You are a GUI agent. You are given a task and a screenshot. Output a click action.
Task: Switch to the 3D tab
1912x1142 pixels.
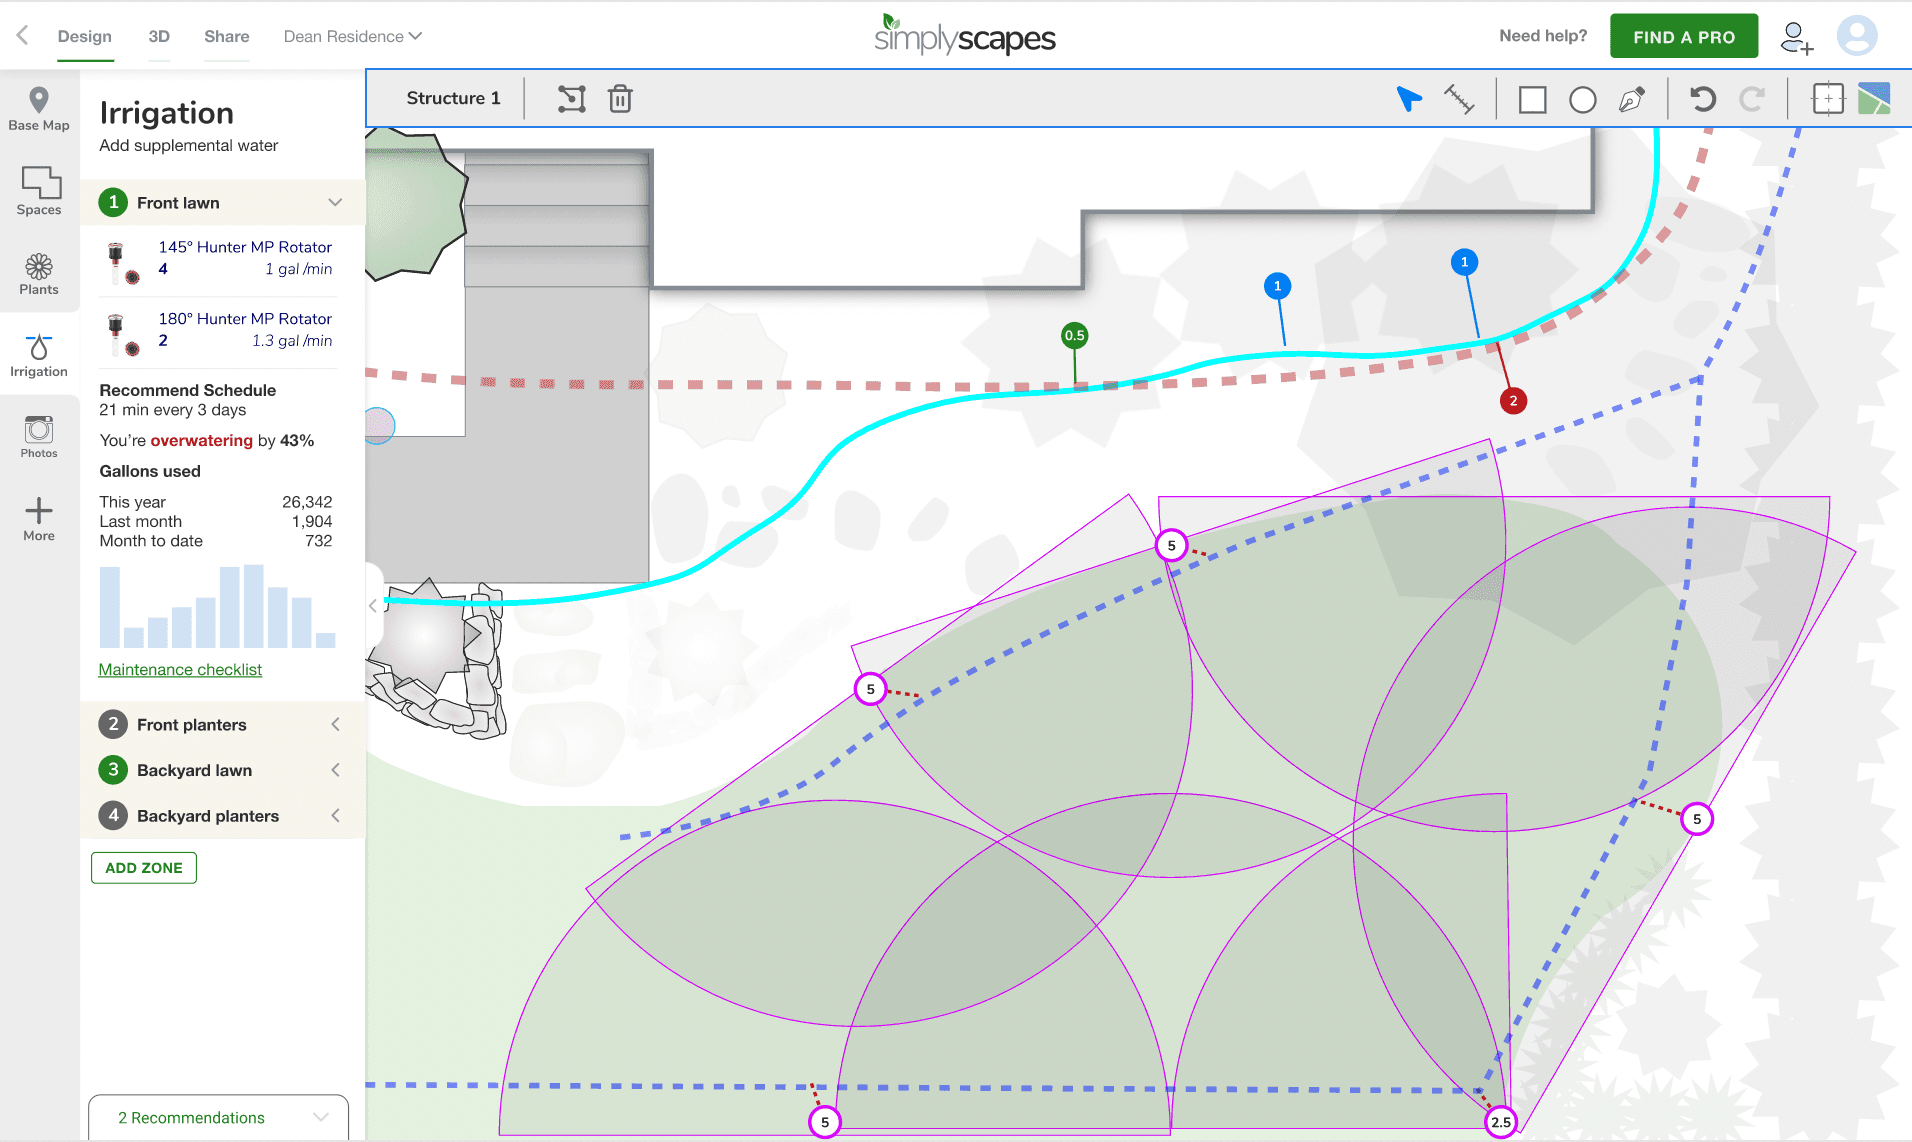tap(159, 37)
